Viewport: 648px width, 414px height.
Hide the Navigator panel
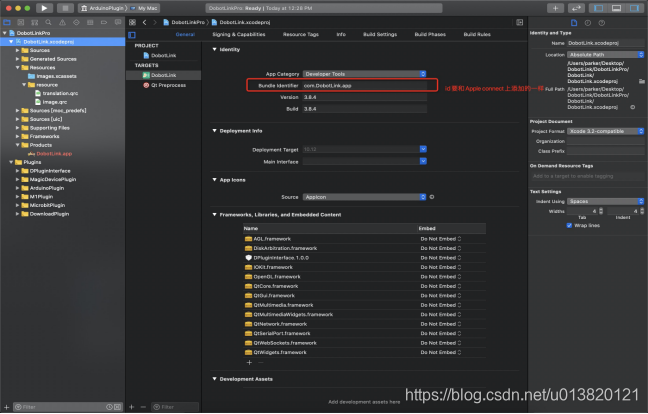pyautogui.click(x=598, y=8)
